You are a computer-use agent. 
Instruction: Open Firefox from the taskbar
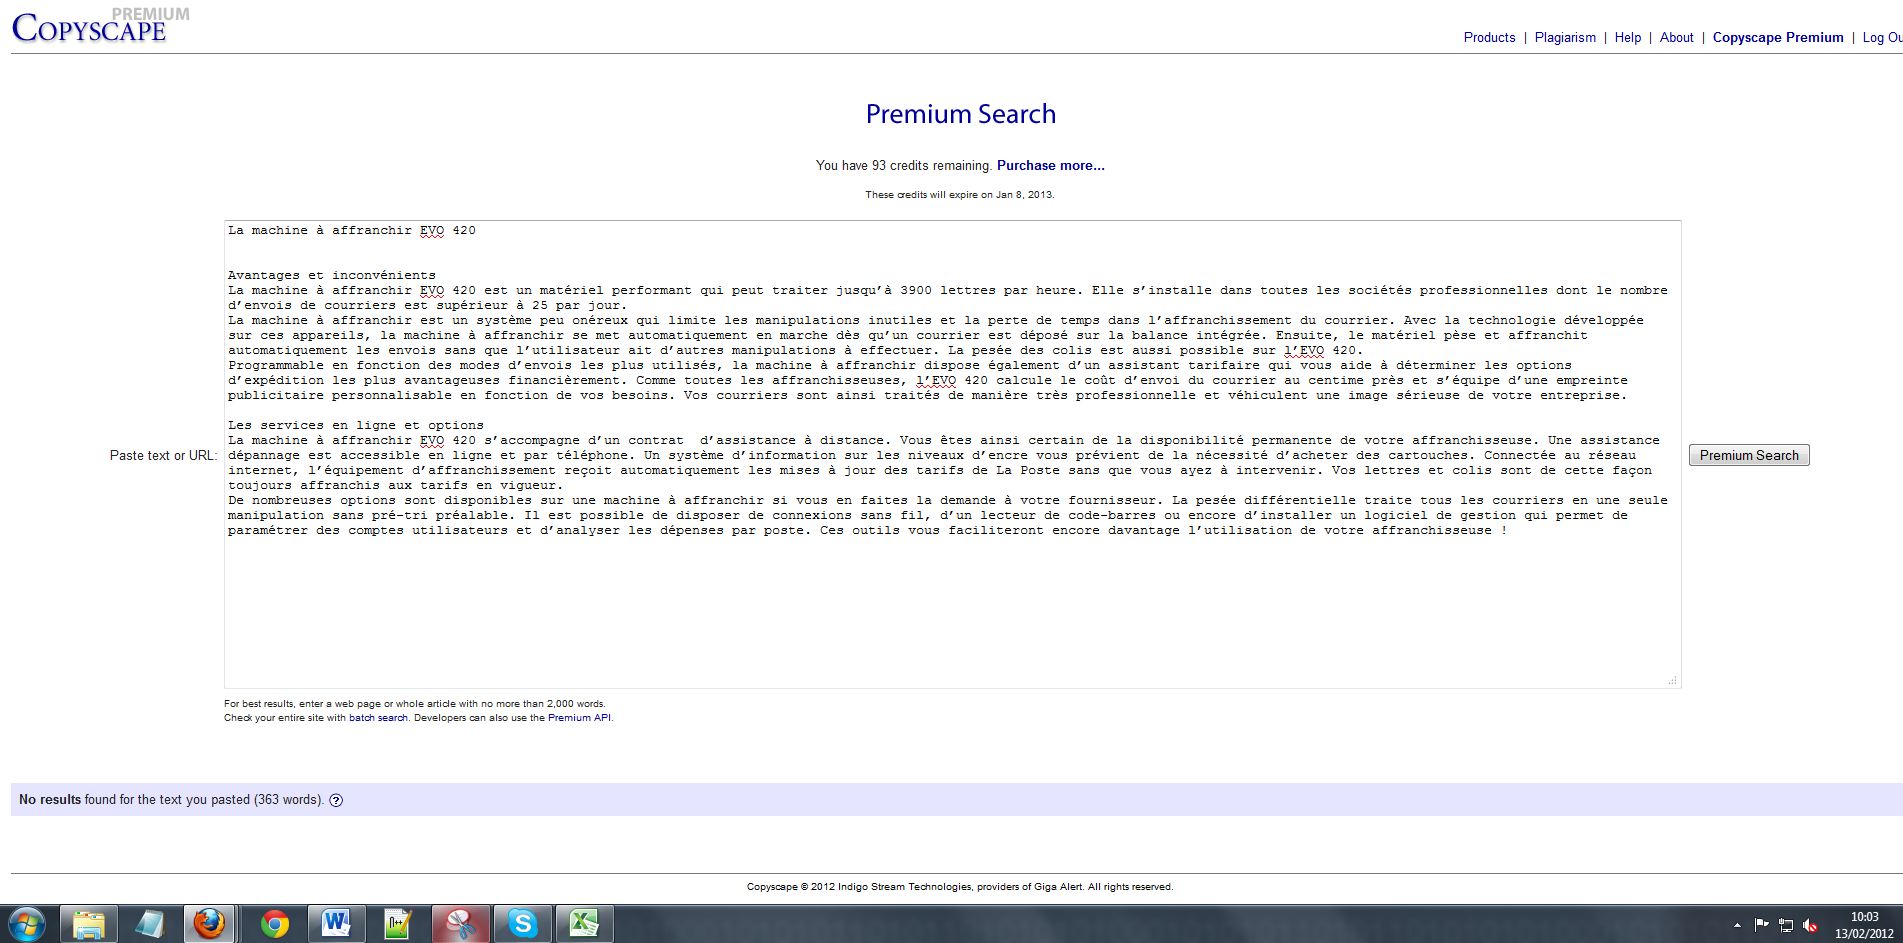[x=209, y=924]
